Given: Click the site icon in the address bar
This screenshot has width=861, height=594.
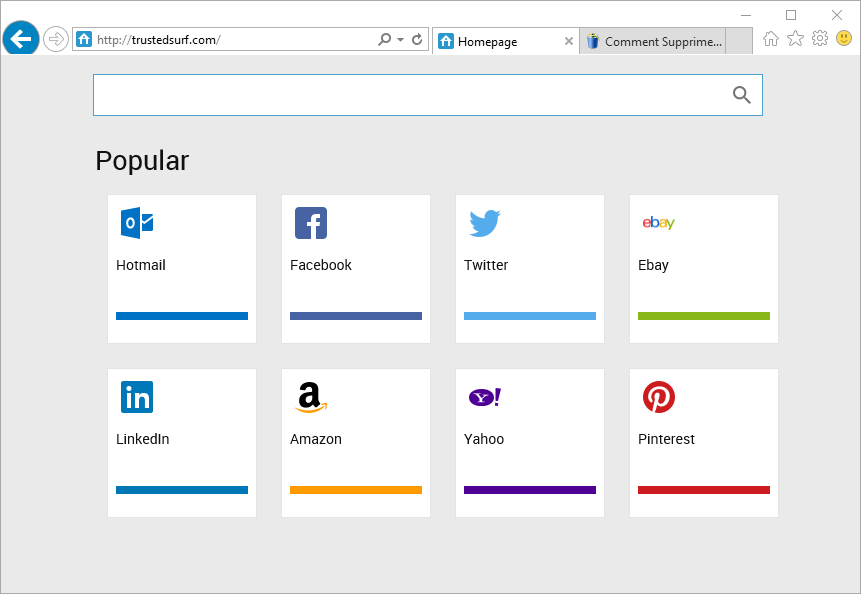Looking at the screenshot, I should pos(84,40).
